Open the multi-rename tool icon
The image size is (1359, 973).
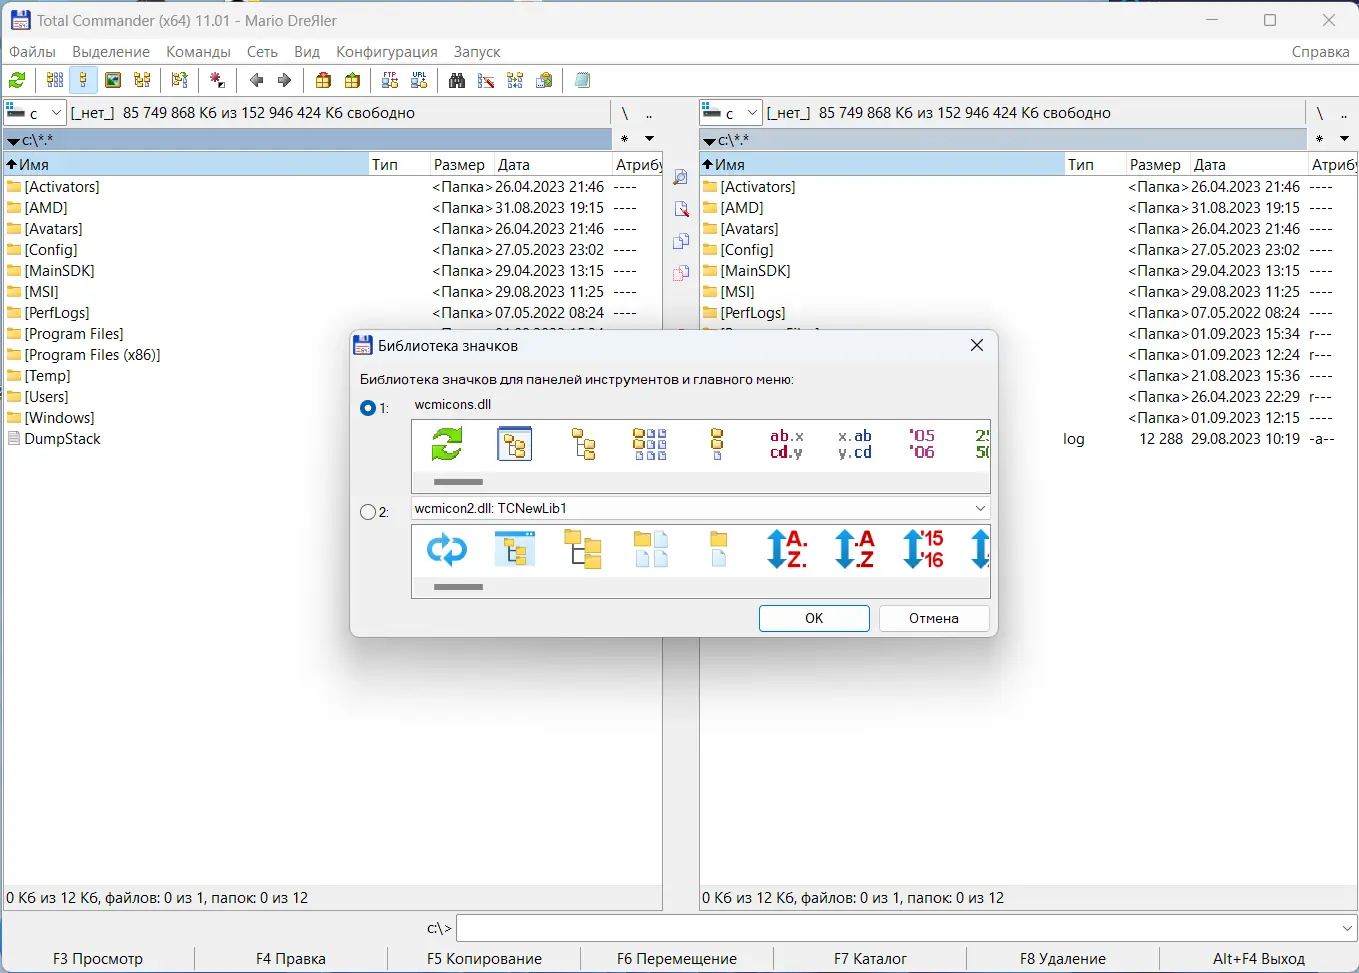click(x=486, y=81)
